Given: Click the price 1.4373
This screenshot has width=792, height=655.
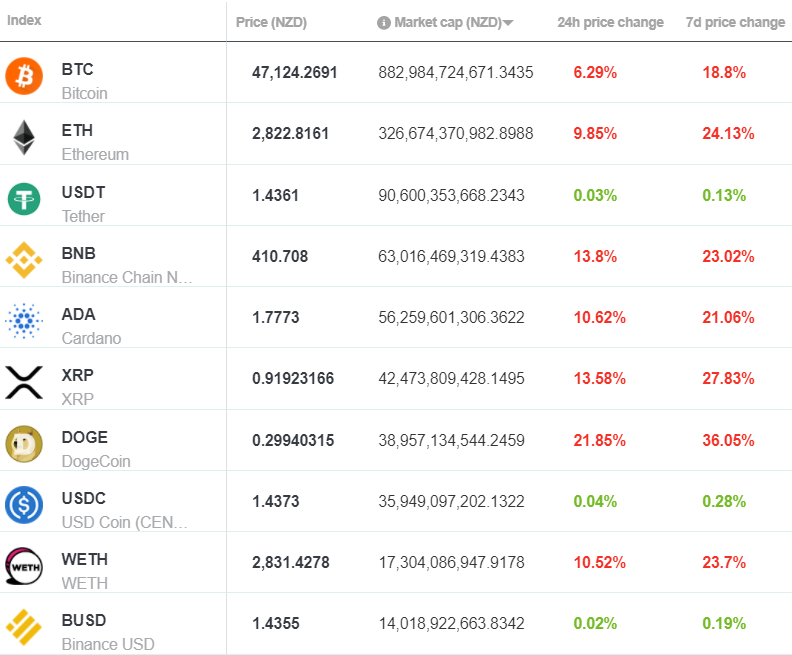Looking at the screenshot, I should coord(276,501).
